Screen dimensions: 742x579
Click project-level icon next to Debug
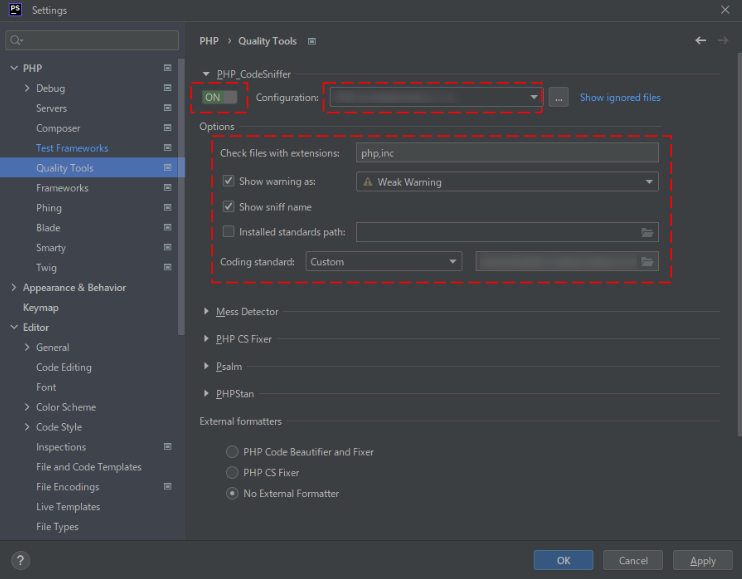point(168,88)
